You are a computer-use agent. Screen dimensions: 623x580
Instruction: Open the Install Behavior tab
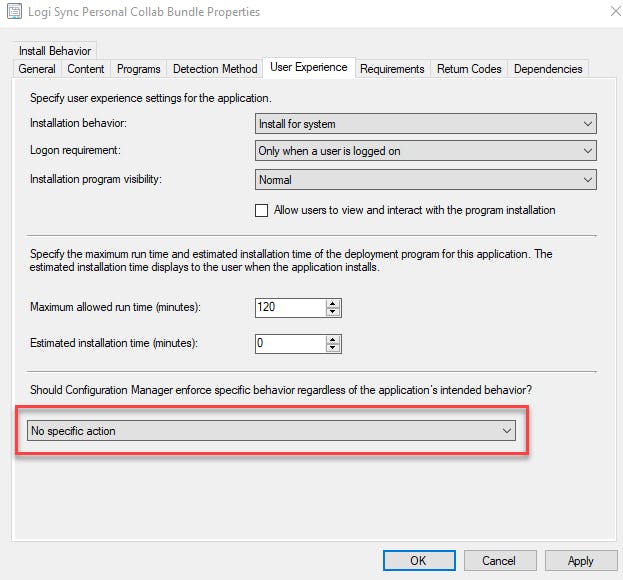pyautogui.click(x=55, y=51)
